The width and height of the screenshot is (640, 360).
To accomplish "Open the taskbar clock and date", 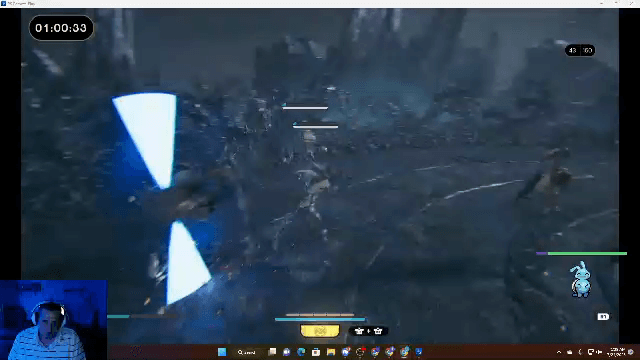I will coord(616,352).
